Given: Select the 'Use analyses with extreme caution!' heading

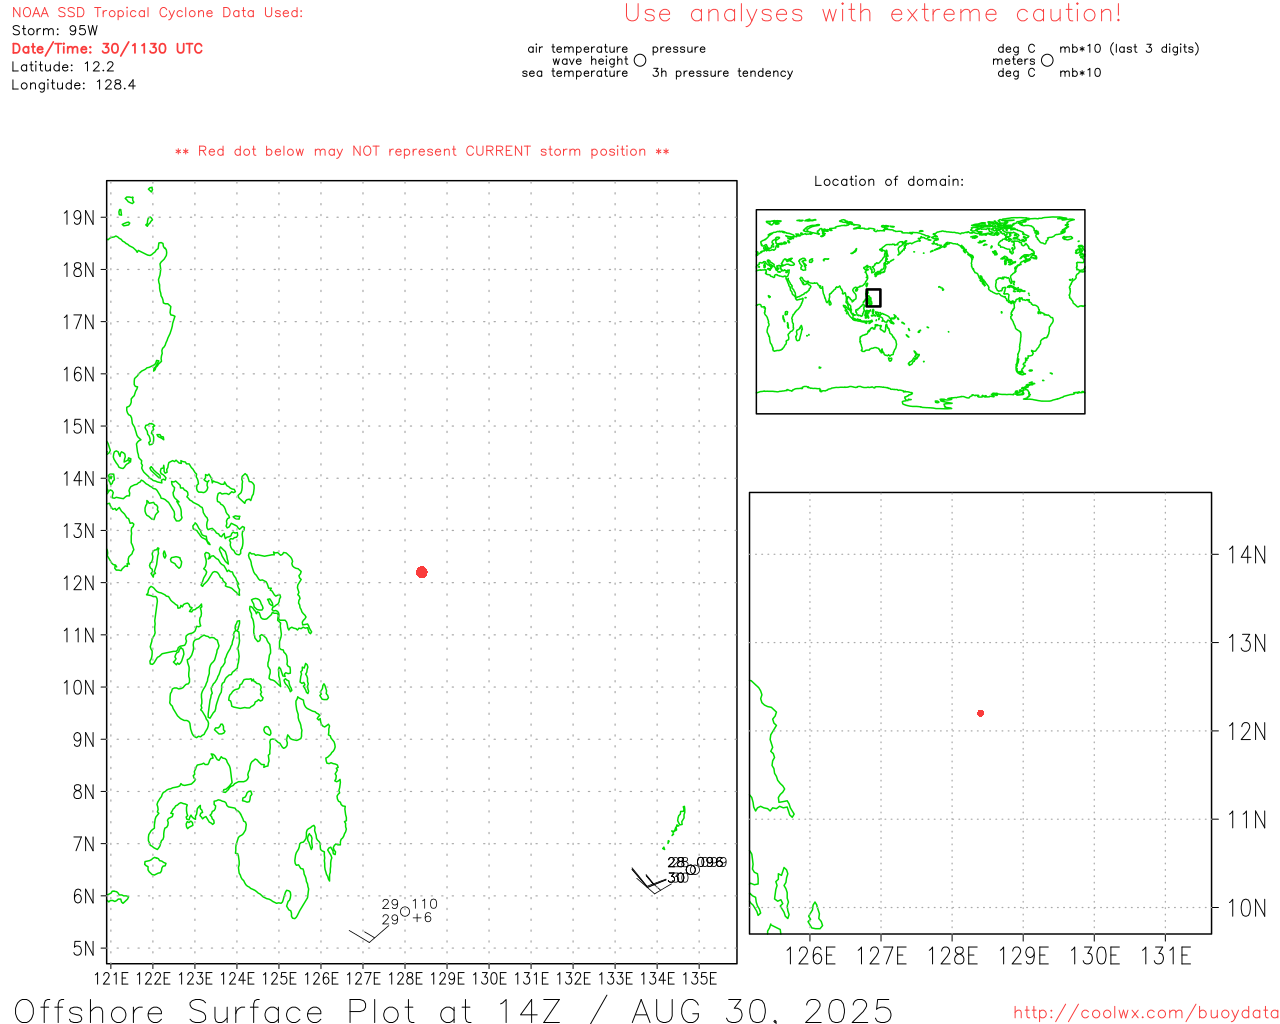Looking at the screenshot, I should [873, 14].
